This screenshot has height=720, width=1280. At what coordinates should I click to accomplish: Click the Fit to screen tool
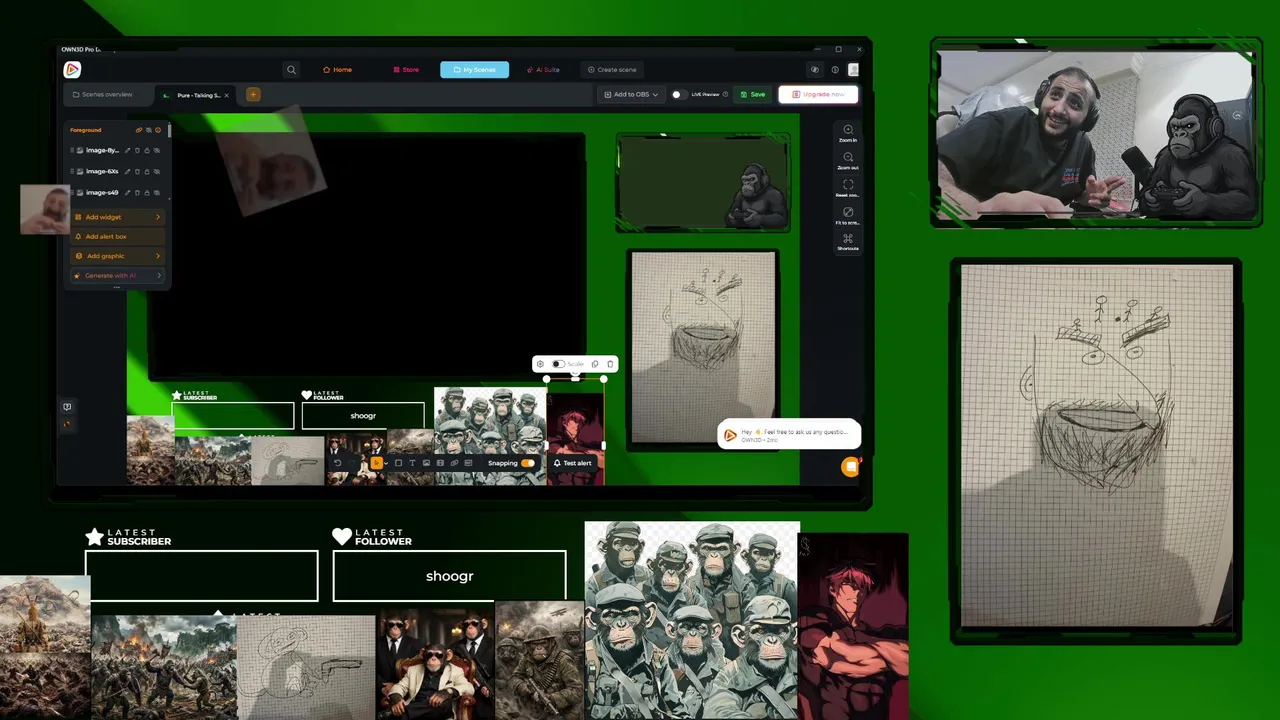848,215
